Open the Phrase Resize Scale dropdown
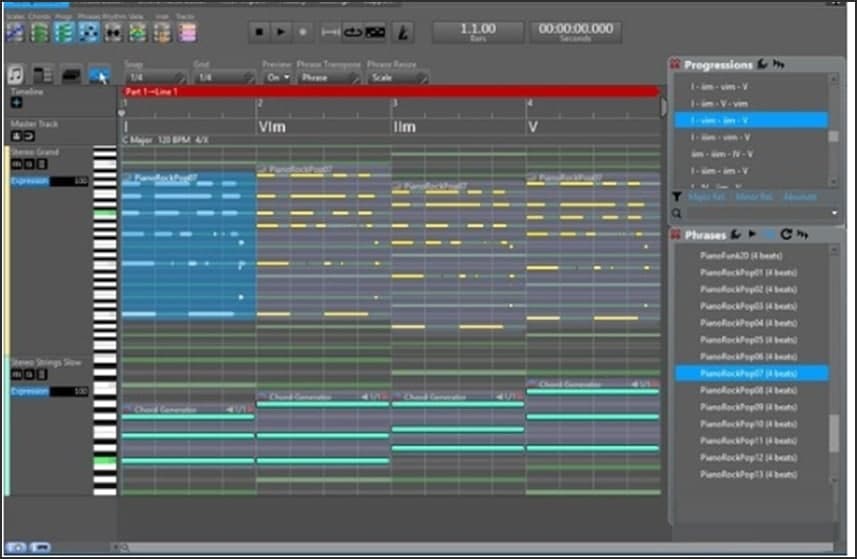The width and height of the screenshot is (857, 559). point(398,77)
